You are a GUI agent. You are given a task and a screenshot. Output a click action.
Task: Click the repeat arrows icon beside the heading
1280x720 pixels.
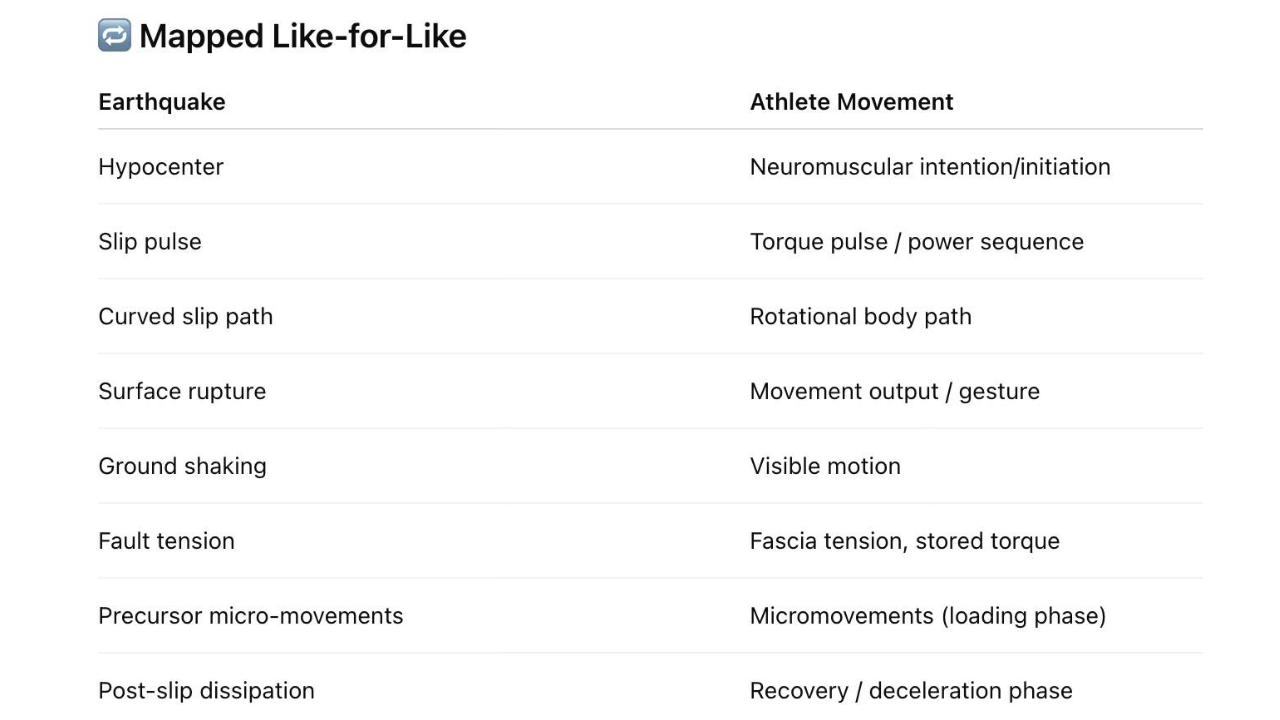click(114, 36)
